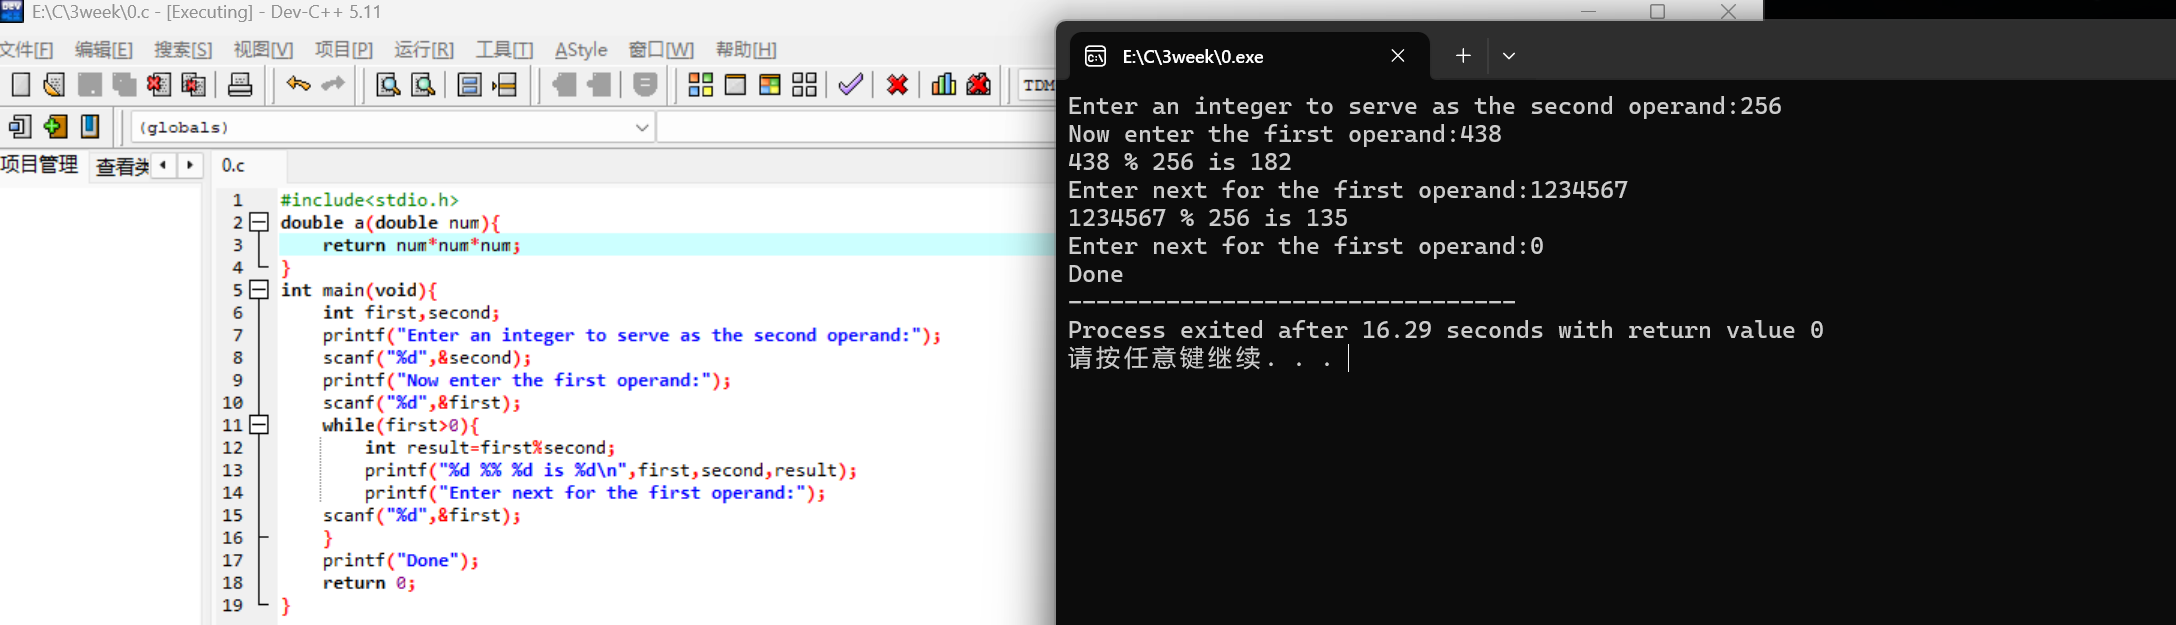Open the (globals) class dropdown
Screen dimensions: 2176x625
393,127
